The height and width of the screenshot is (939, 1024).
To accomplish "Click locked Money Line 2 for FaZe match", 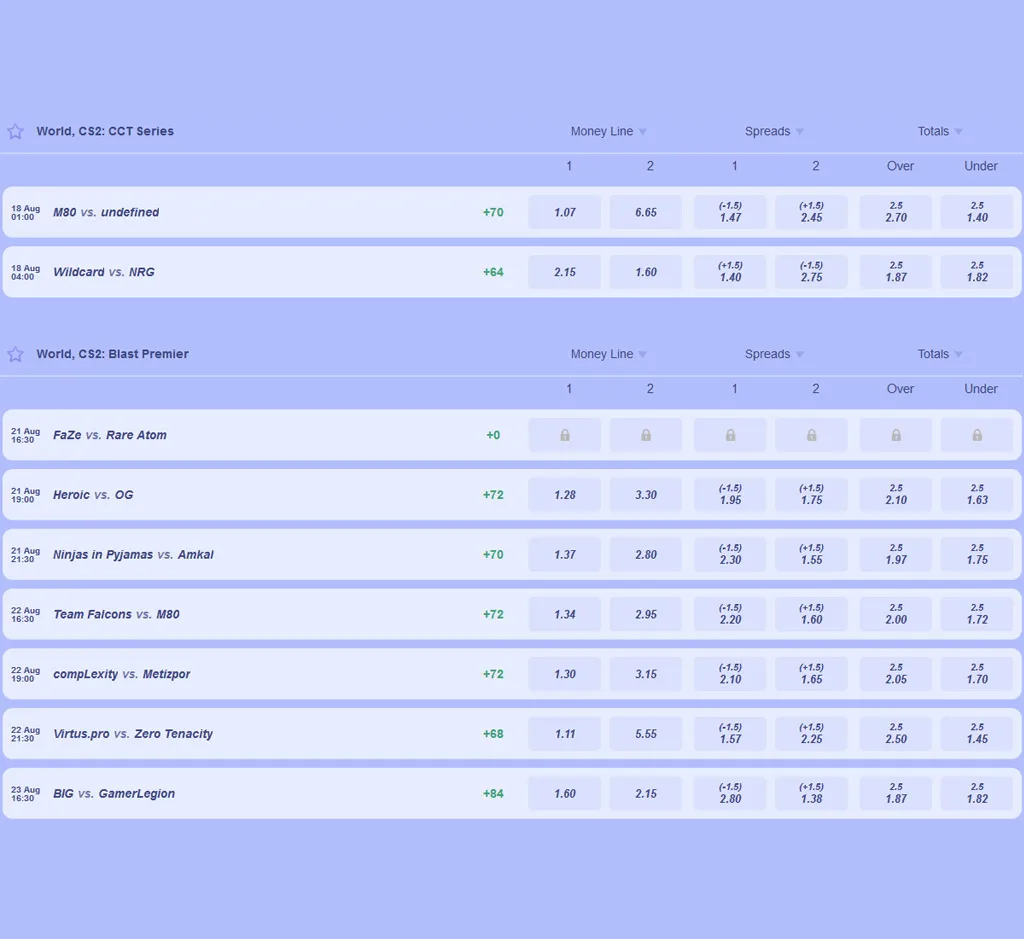I will [x=646, y=435].
